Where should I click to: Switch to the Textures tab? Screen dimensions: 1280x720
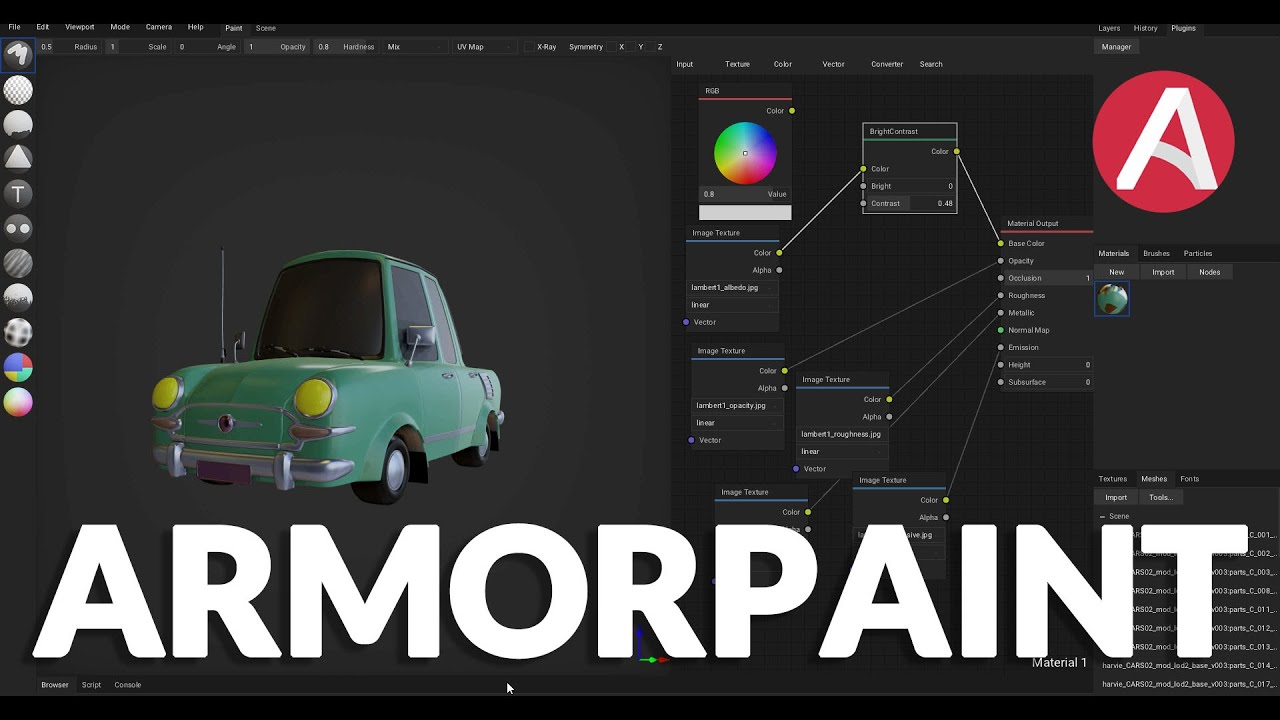pos(1112,479)
